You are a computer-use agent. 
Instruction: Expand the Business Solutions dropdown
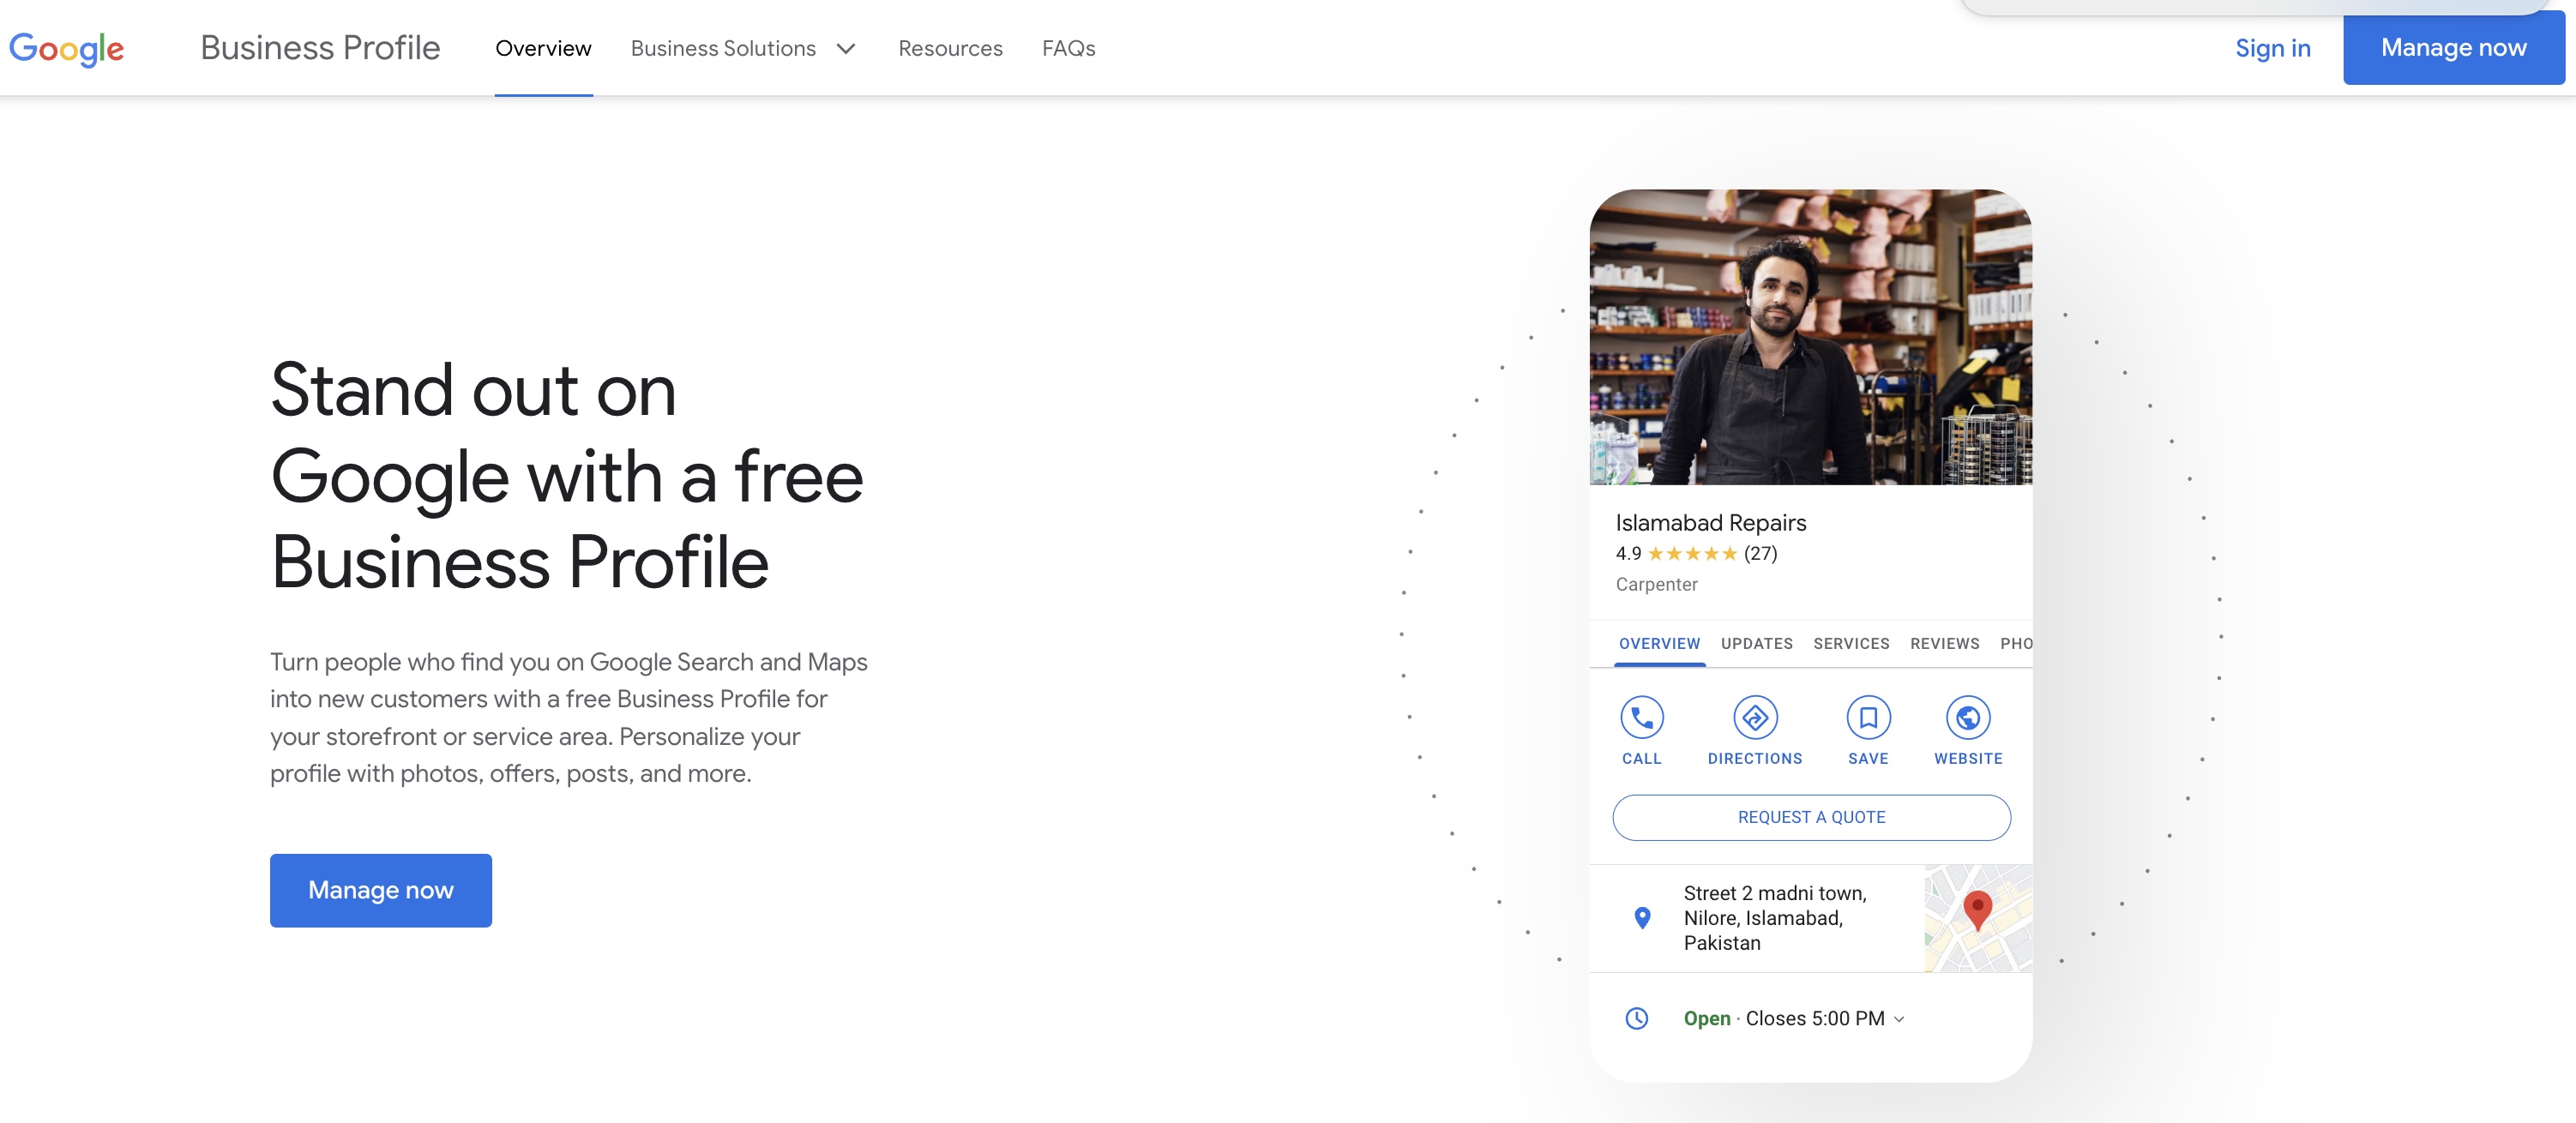[743, 48]
